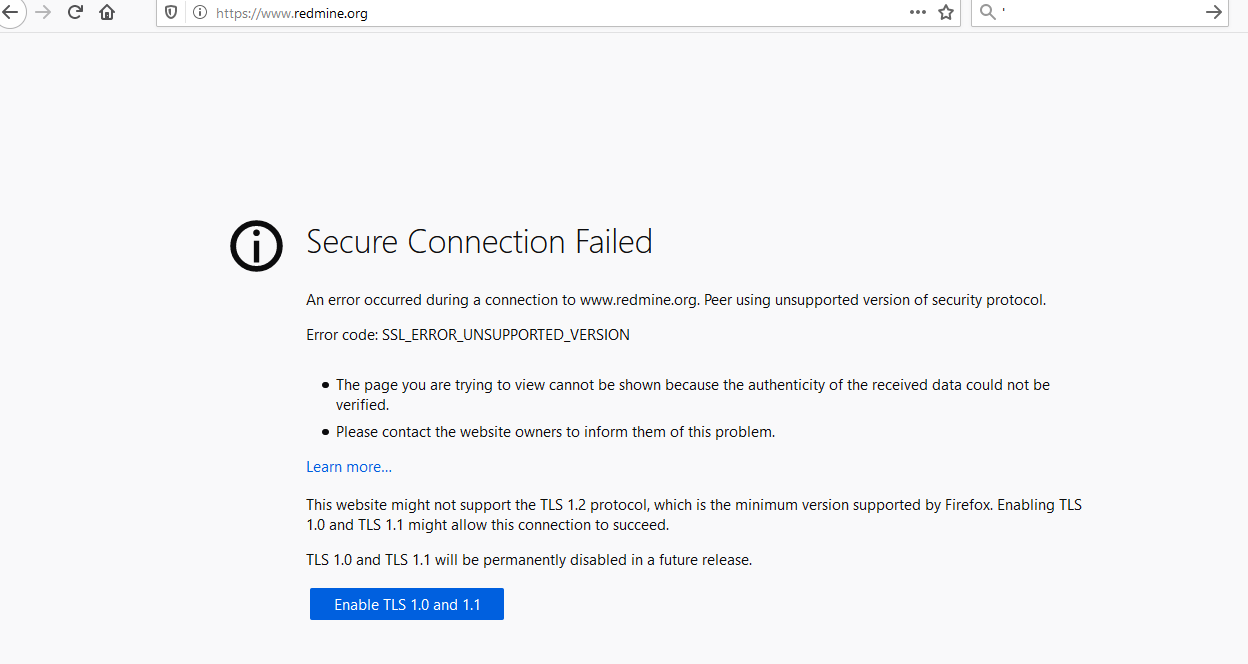The width and height of the screenshot is (1248, 664).
Task: Click the Secure Connection Failed heading
Action: click(479, 242)
